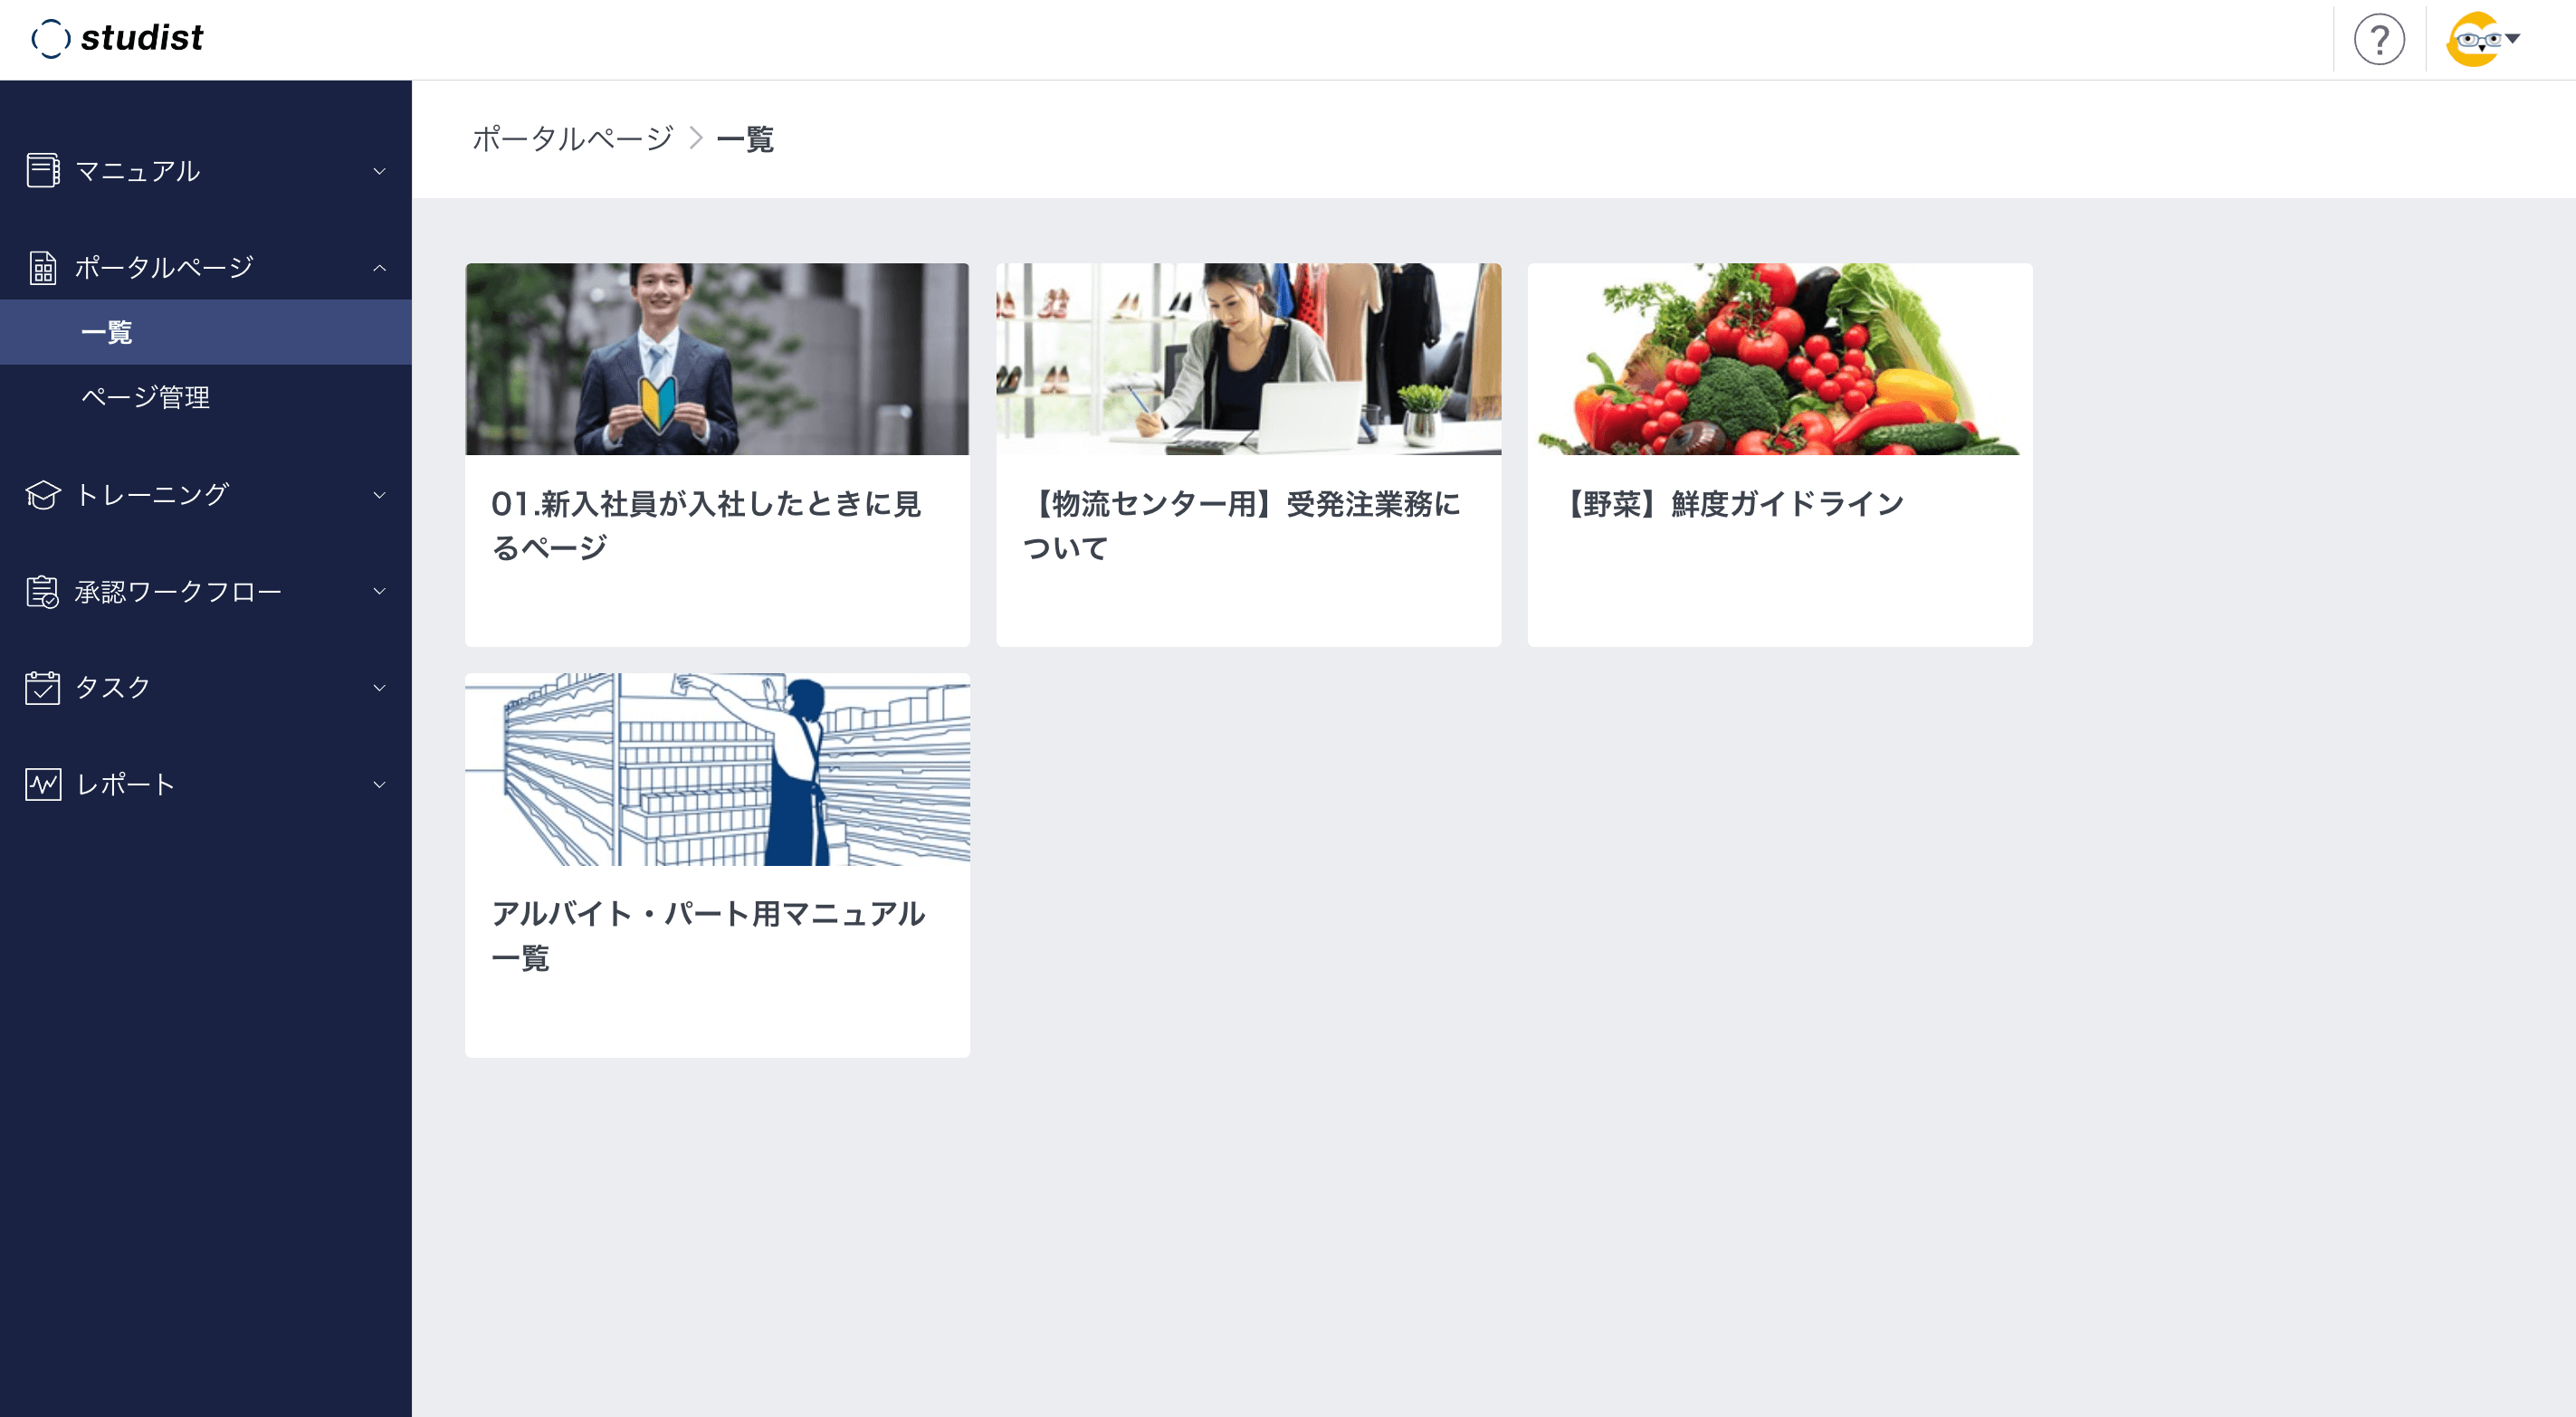This screenshot has height=1417, width=2576.
Task: Open the help question mark icon
Action: [x=2378, y=40]
